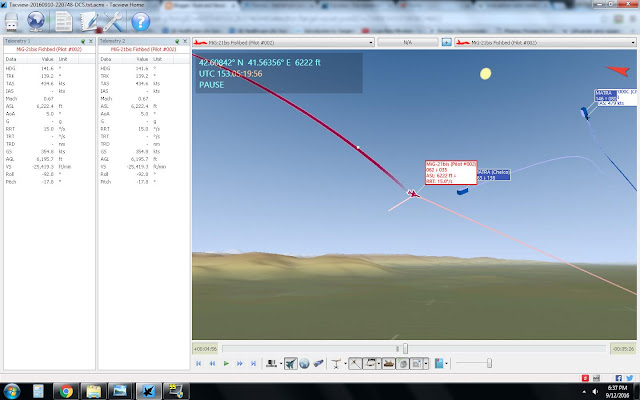This screenshot has height=400, width=640.
Task: Click the blue MATRA missile label at top right
Action: tap(606, 96)
